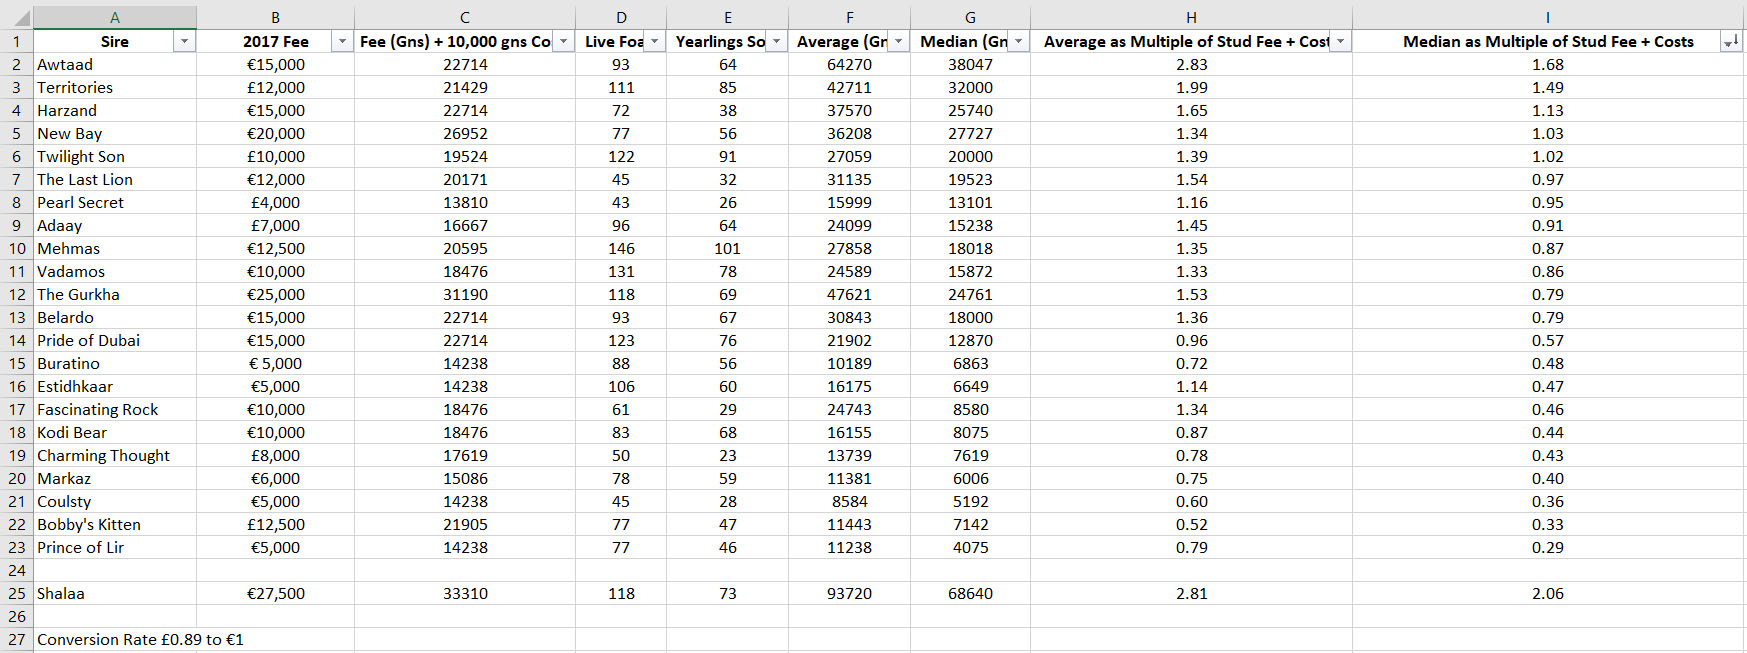The width and height of the screenshot is (1747, 653).
Task: Select column A header
Action: 115,17
